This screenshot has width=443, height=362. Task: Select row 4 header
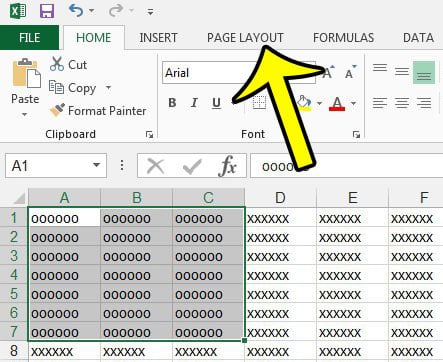pyautogui.click(x=14, y=275)
